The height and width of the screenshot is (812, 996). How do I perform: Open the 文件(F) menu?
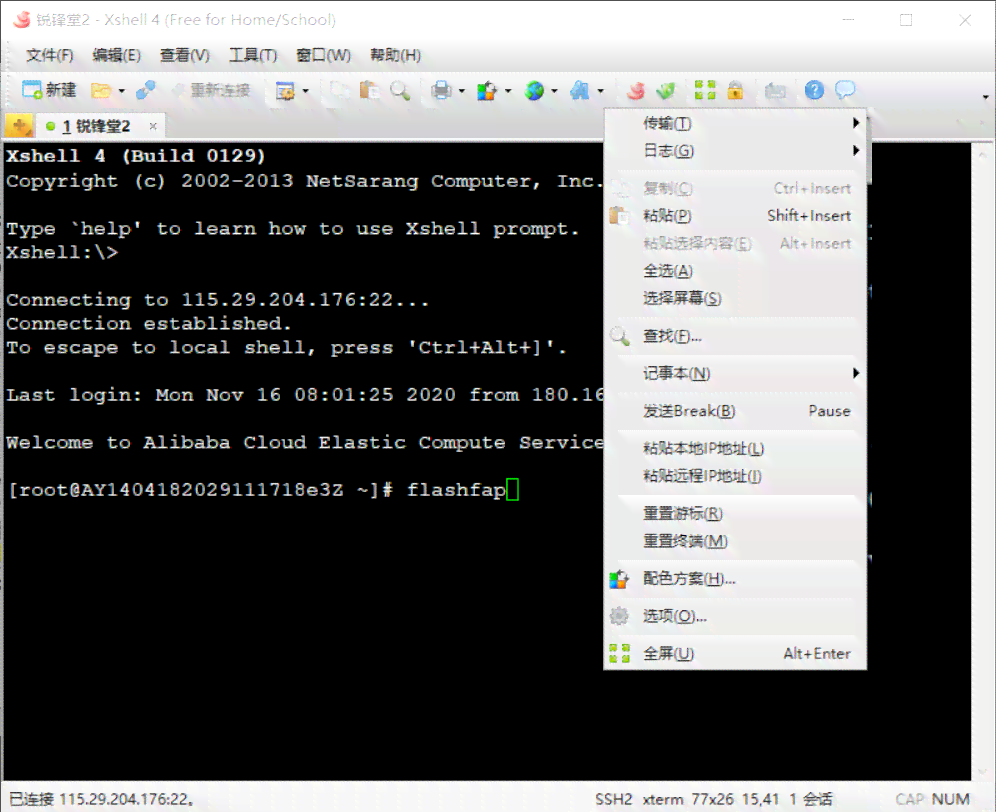point(50,55)
